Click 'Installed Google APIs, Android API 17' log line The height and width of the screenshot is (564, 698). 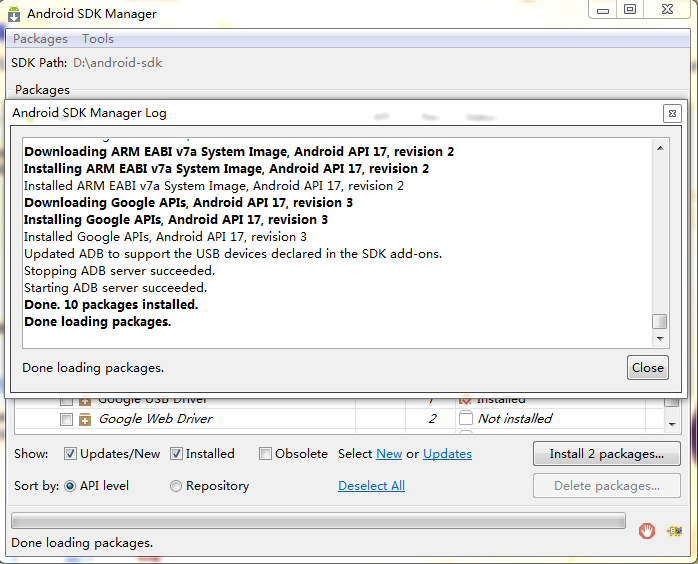(165, 237)
